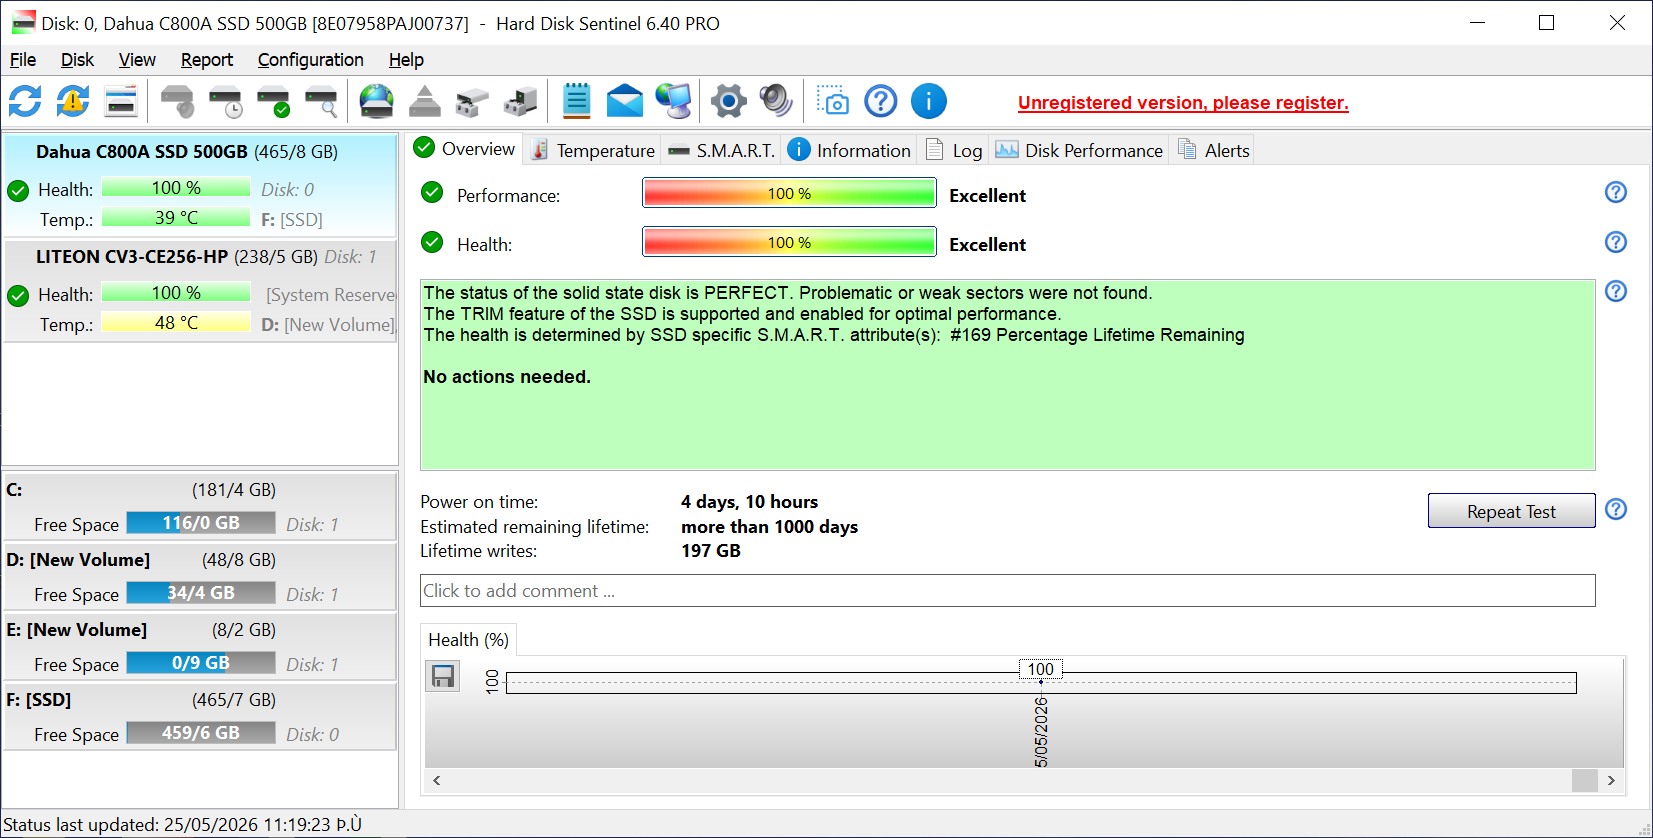This screenshot has height=838, width=1653.
Task: Click the LITEON disk 48 °C temperature bar
Action: click(x=176, y=323)
